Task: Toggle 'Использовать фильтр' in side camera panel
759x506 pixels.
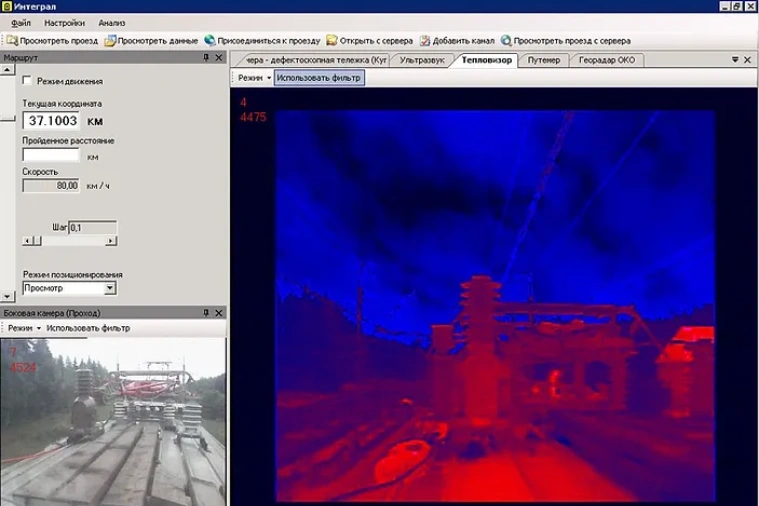Action: [88, 328]
